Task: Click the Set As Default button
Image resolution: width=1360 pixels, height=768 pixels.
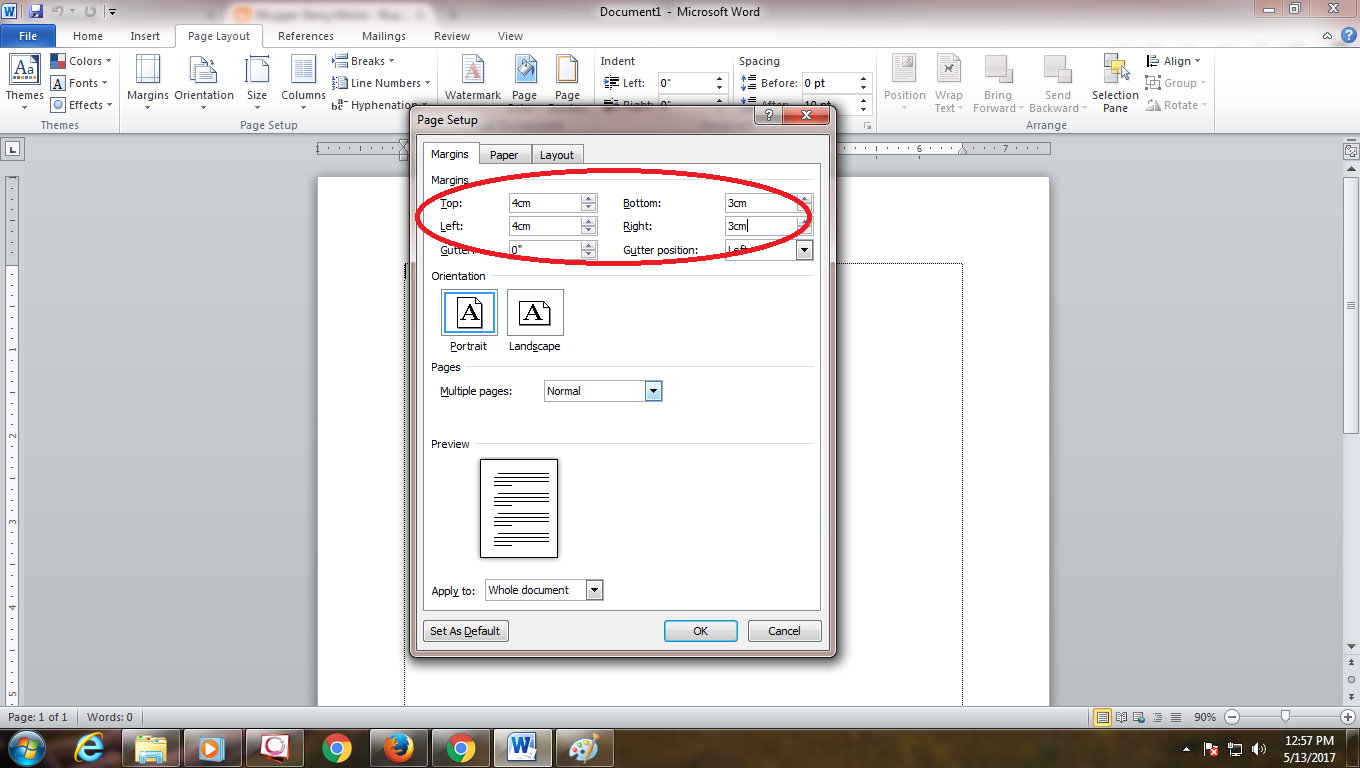Action: 466,631
